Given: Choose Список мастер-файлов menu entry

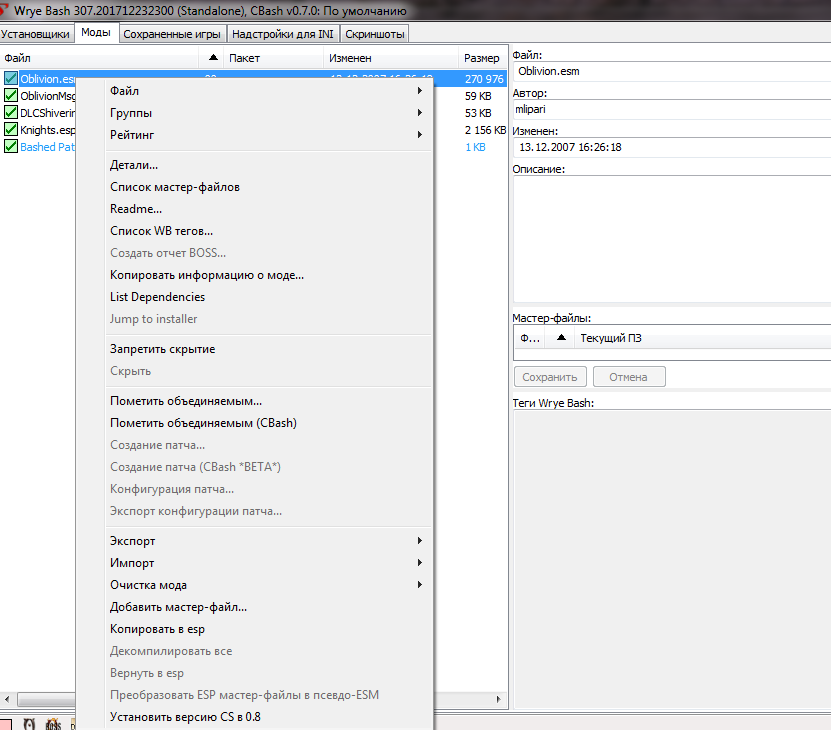Looking at the screenshot, I should pyautogui.click(x=269, y=187).
